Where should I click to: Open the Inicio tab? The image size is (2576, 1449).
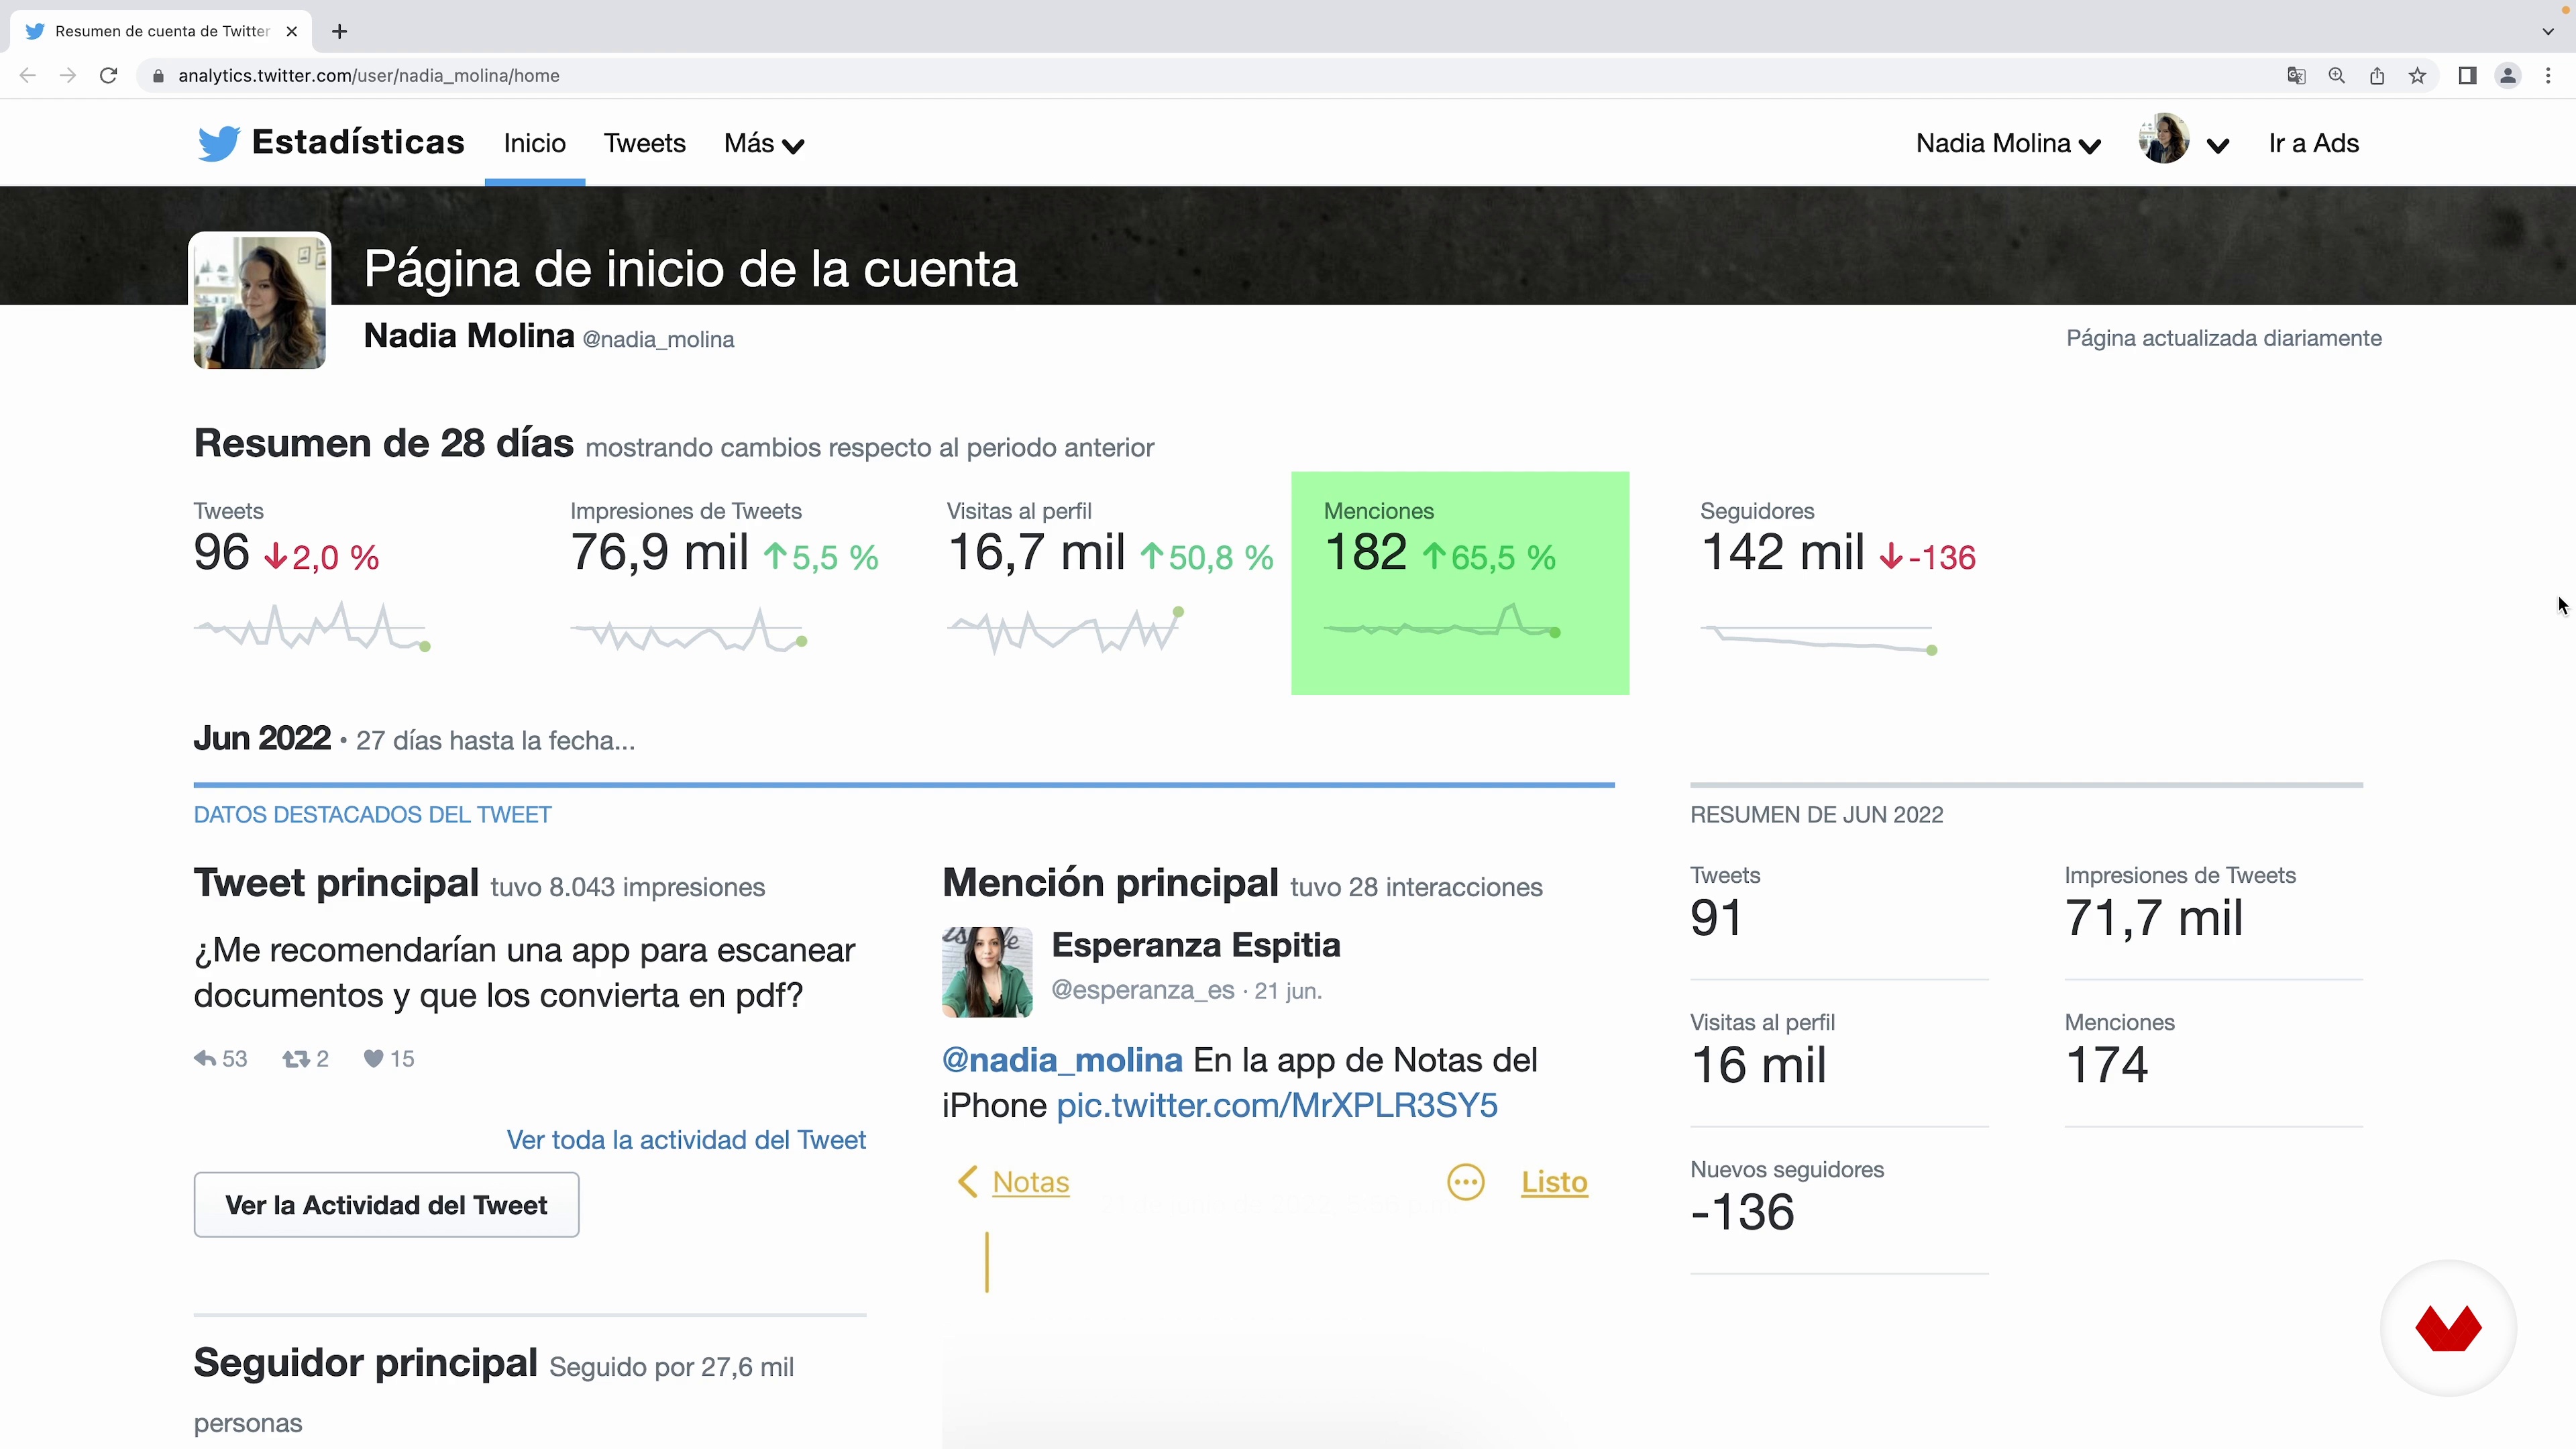point(535,143)
